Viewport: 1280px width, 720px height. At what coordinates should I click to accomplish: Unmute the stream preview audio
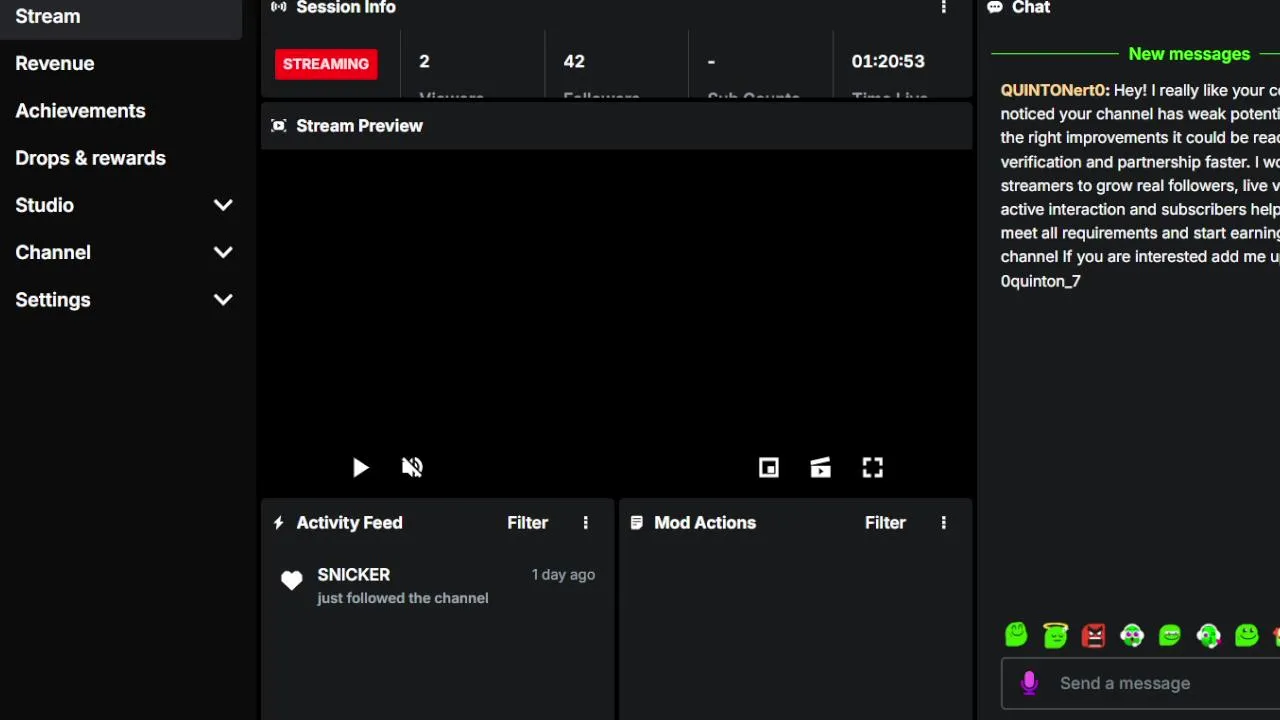(412, 467)
